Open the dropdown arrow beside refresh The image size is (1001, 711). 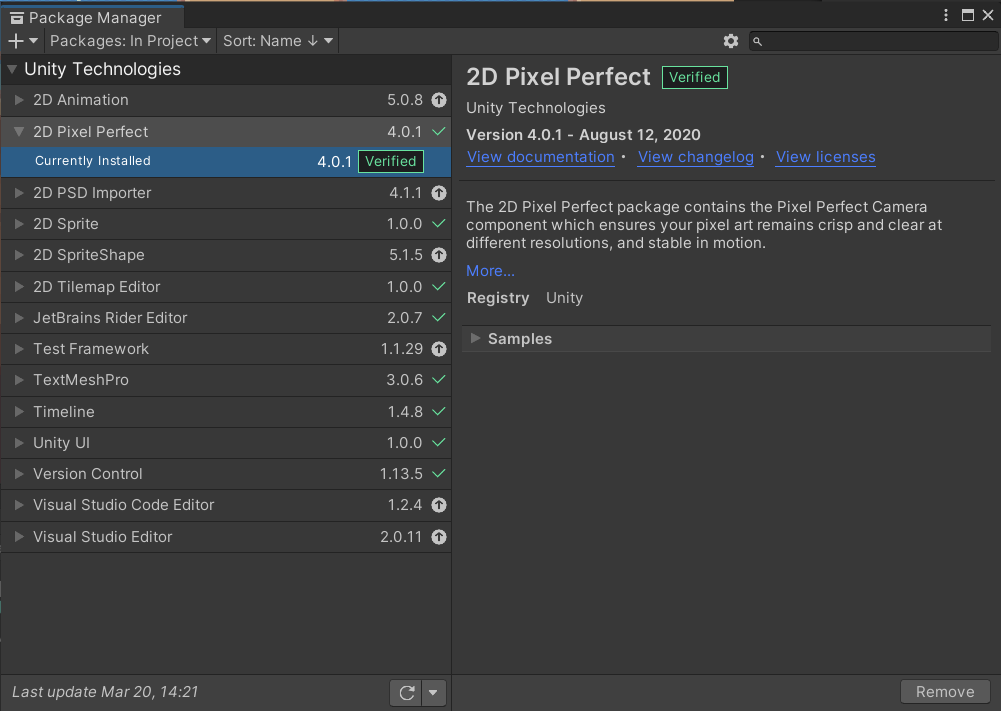coord(433,692)
